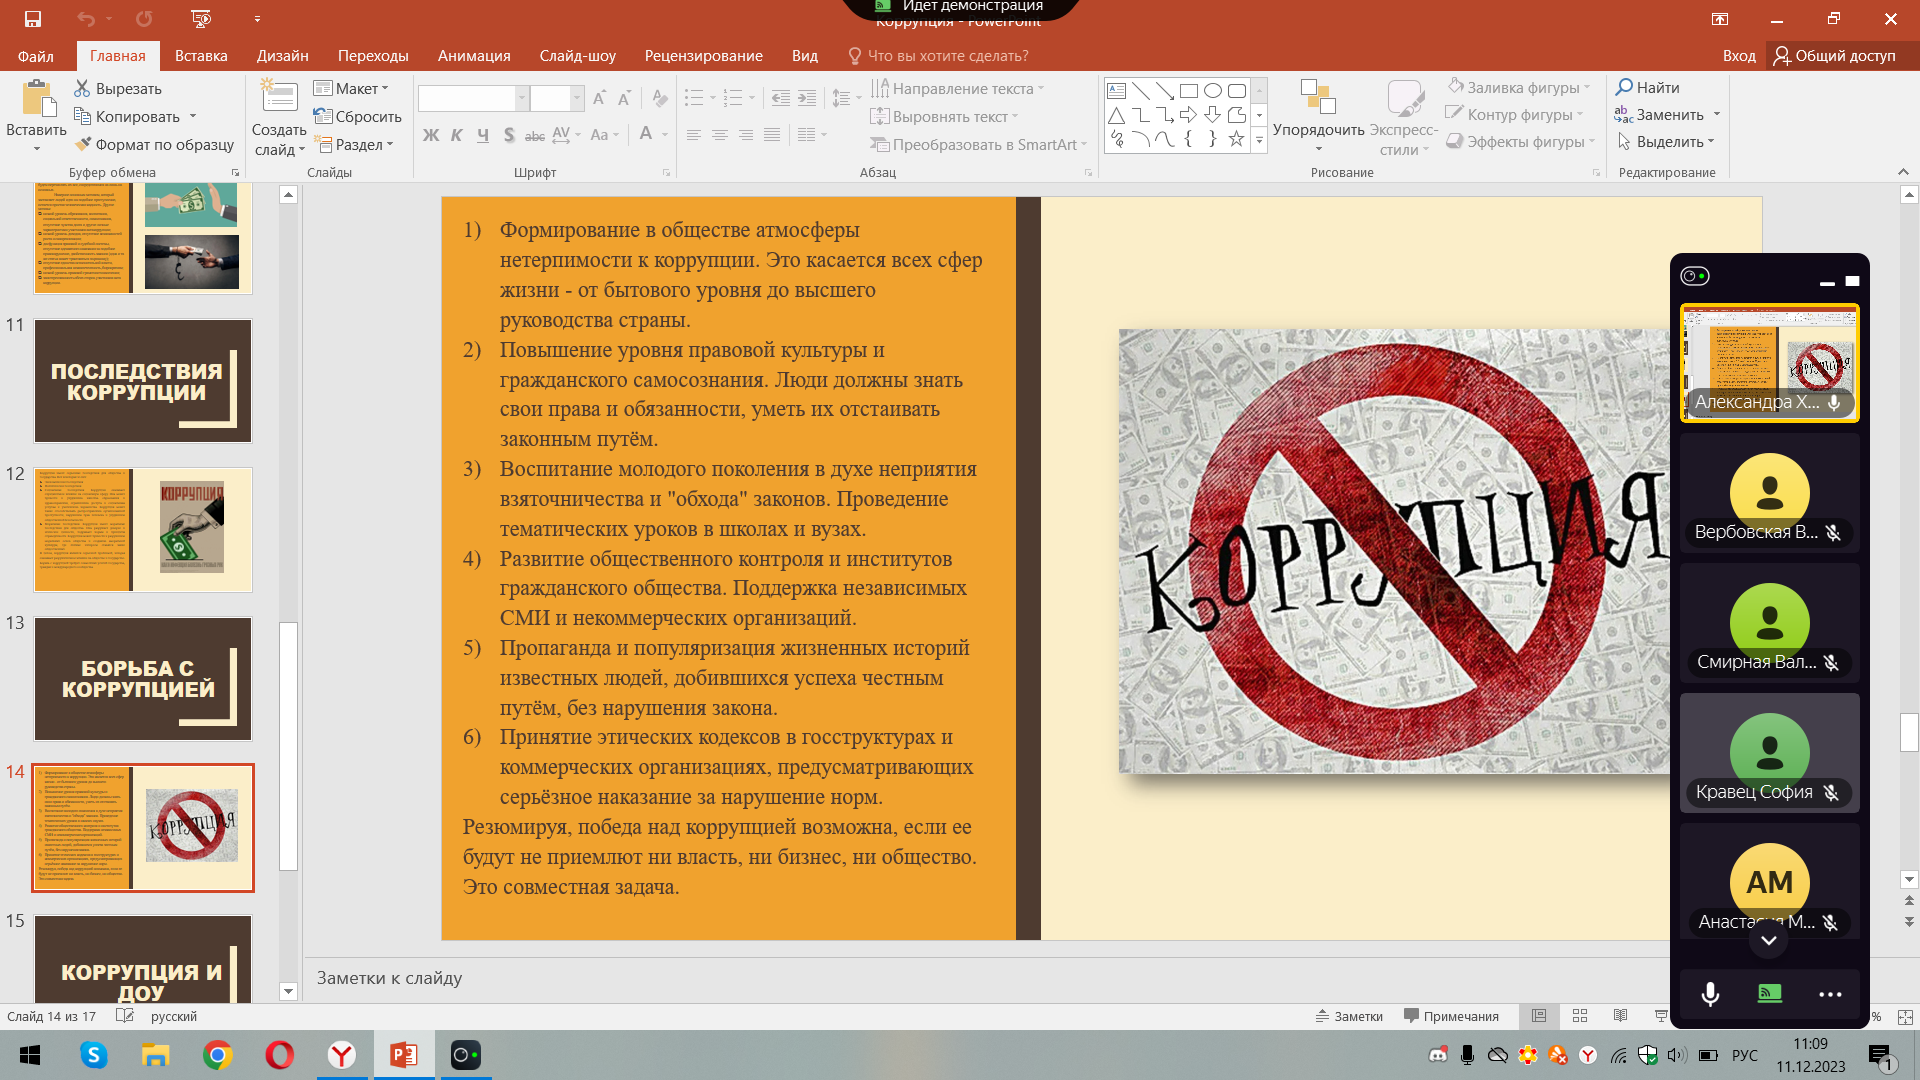Click Reset (Сбросить) slide button
The width and height of the screenshot is (1920, 1080).
357,117
